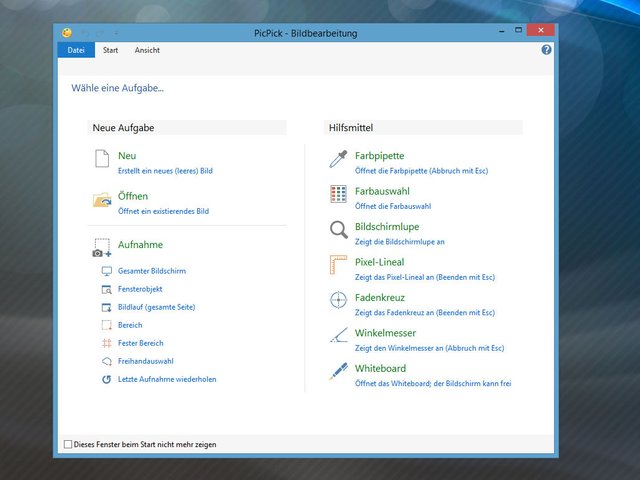The width and height of the screenshot is (640, 480).
Task: Click 'Zeigt die Bildschirmlupe an' text
Action: [x=400, y=242]
